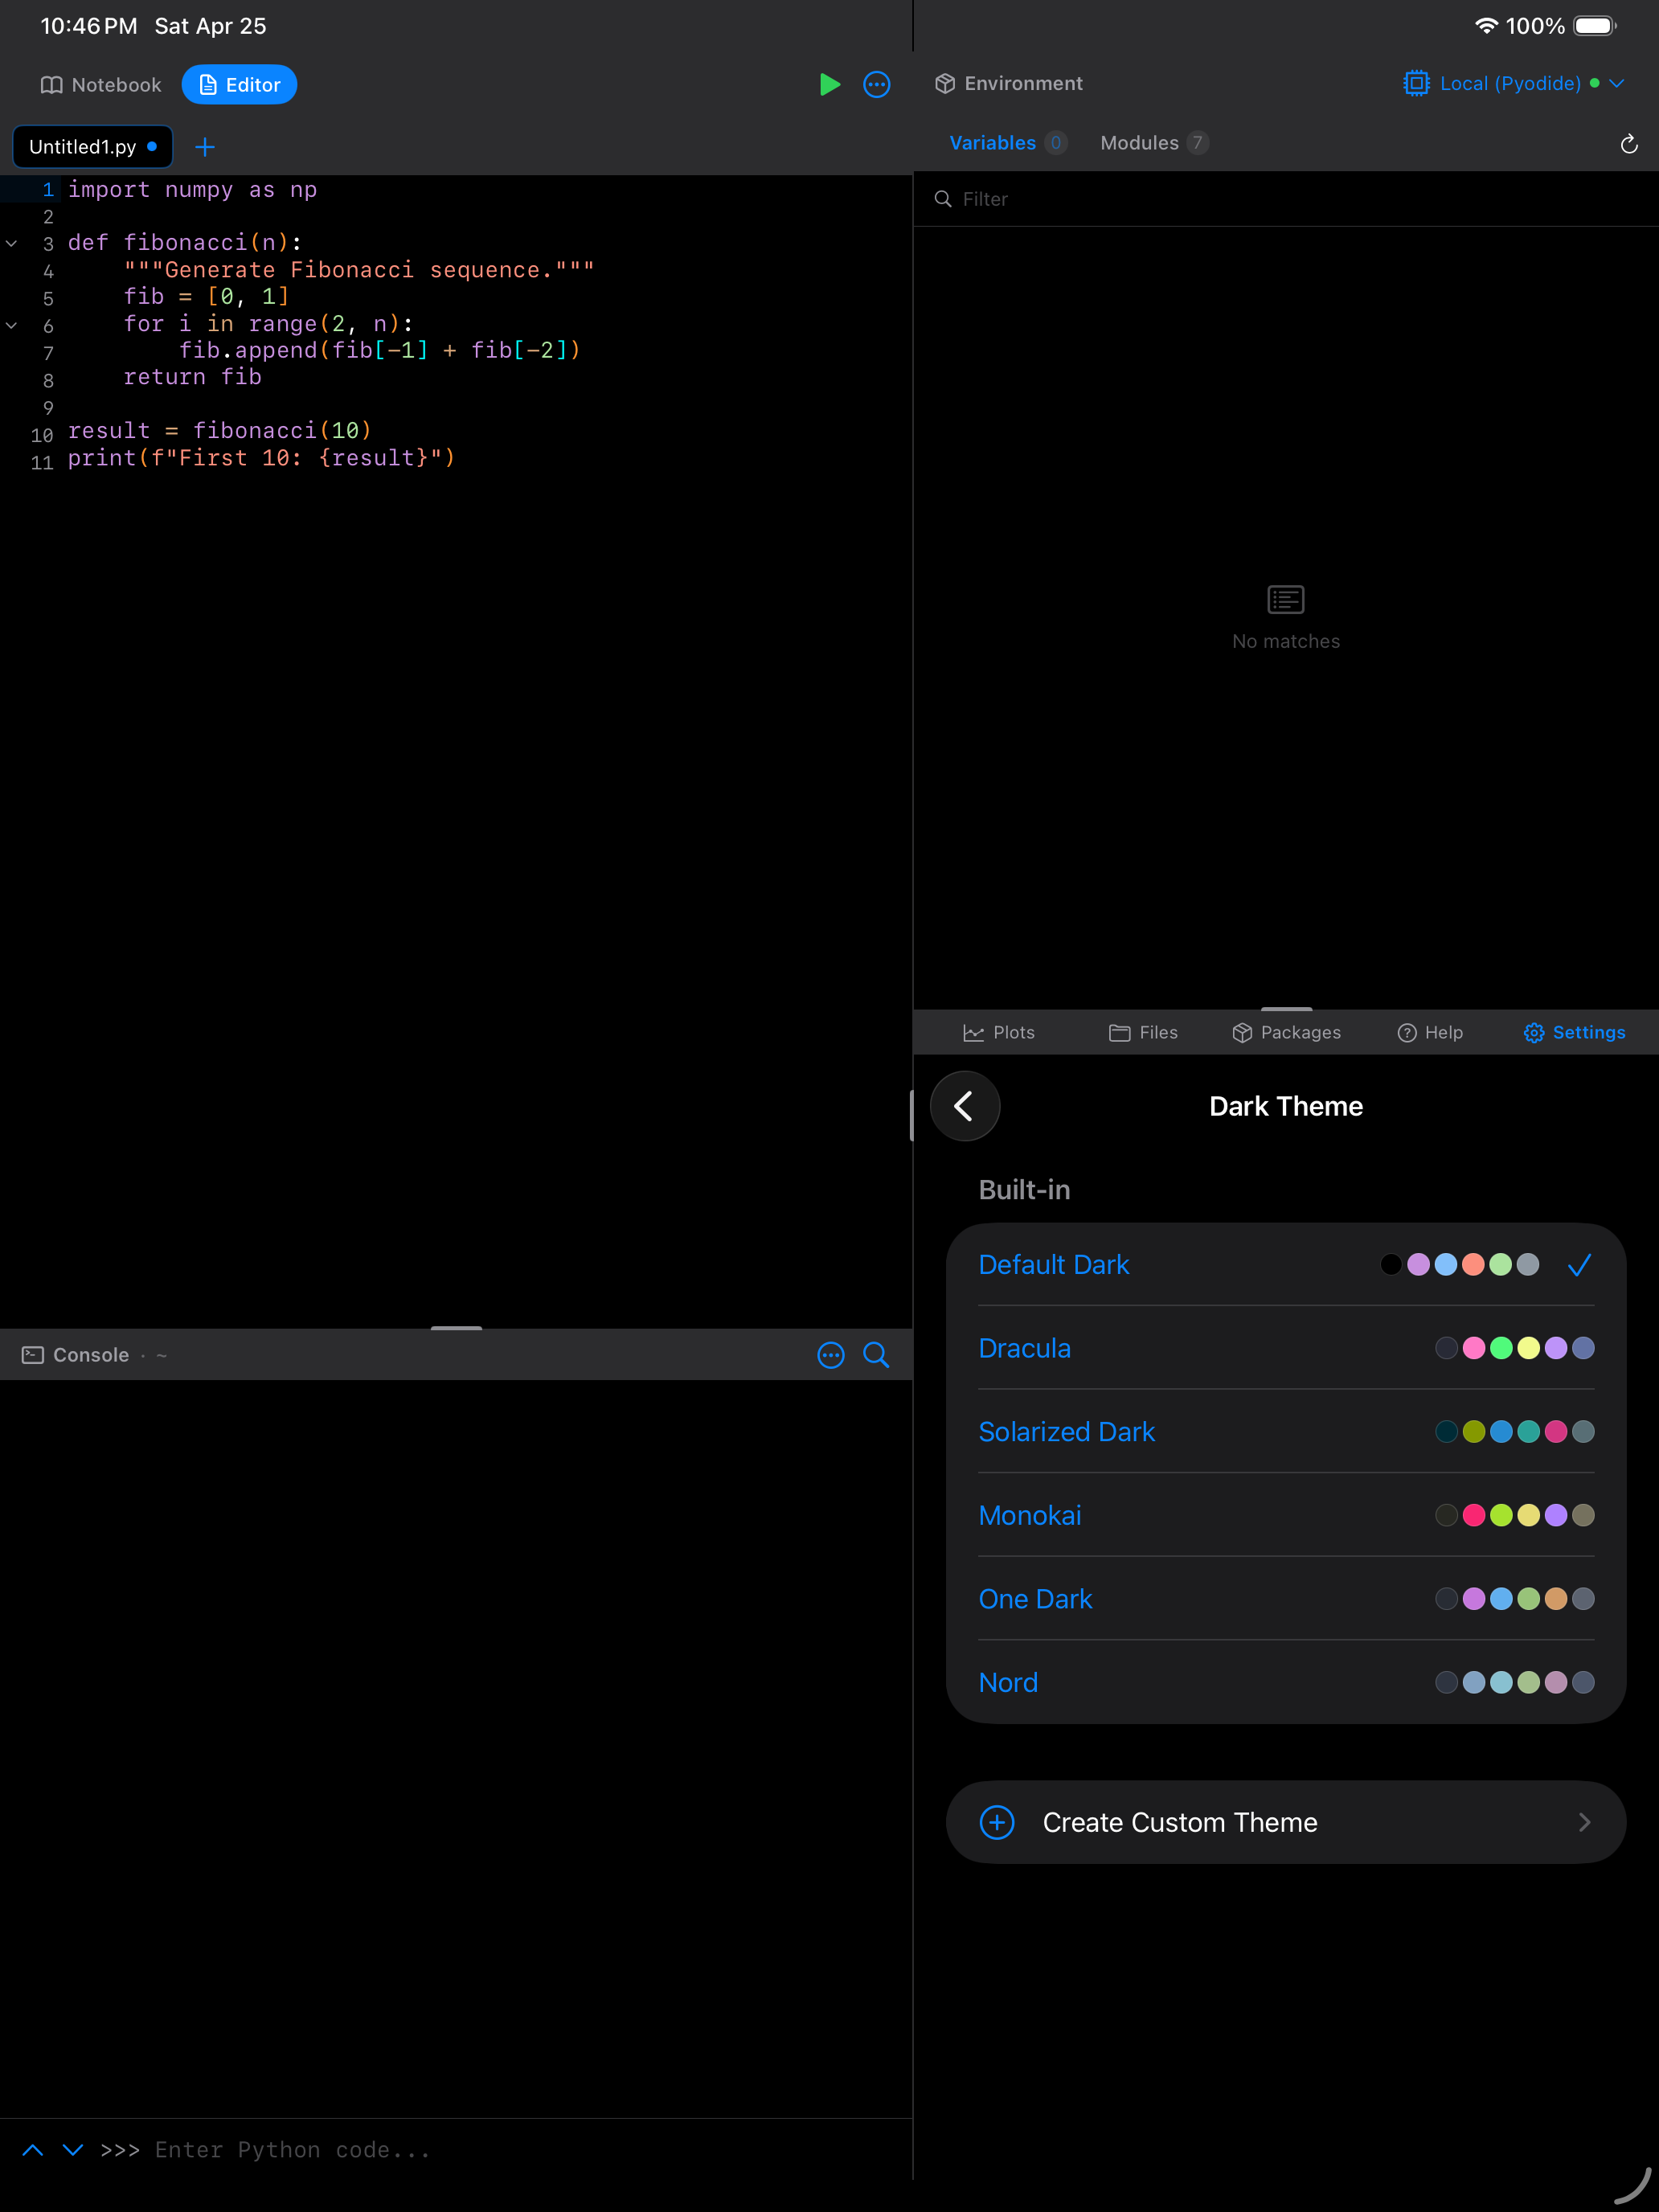
Task: Click the console divider drag handle
Action: point(456,1328)
